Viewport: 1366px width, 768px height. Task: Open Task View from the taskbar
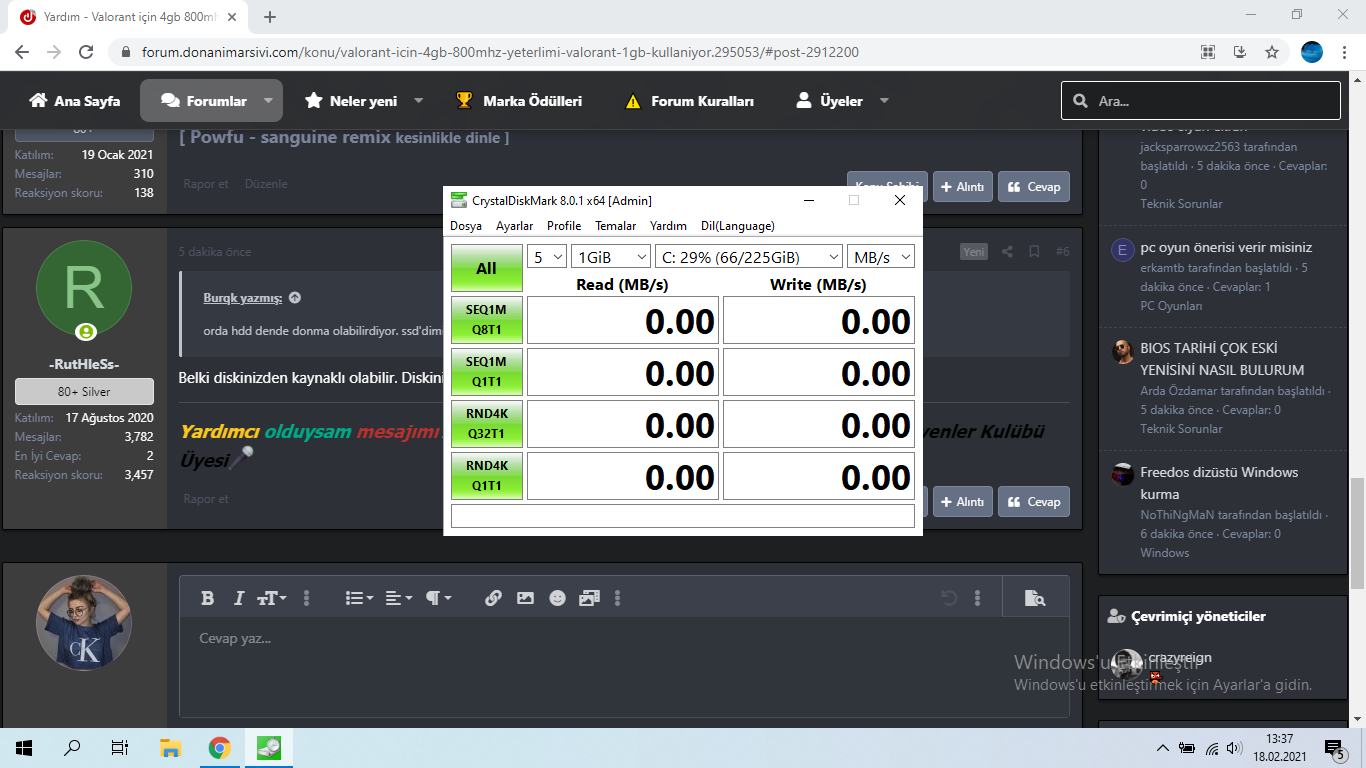(x=120, y=747)
